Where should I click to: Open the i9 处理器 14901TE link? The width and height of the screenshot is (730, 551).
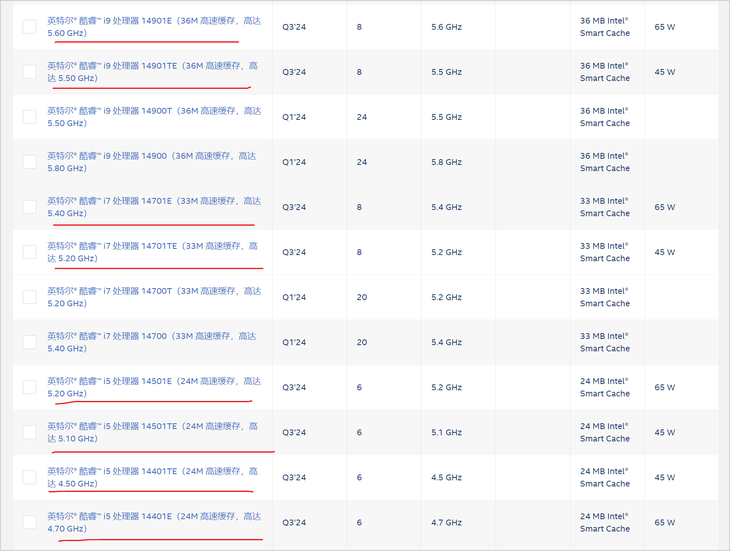point(152,72)
